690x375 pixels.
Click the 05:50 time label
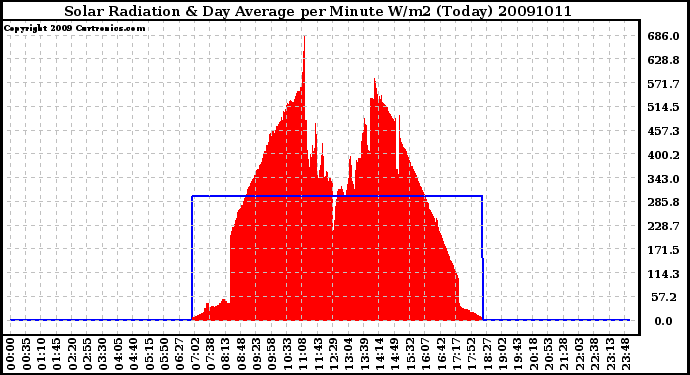pyautogui.click(x=165, y=354)
